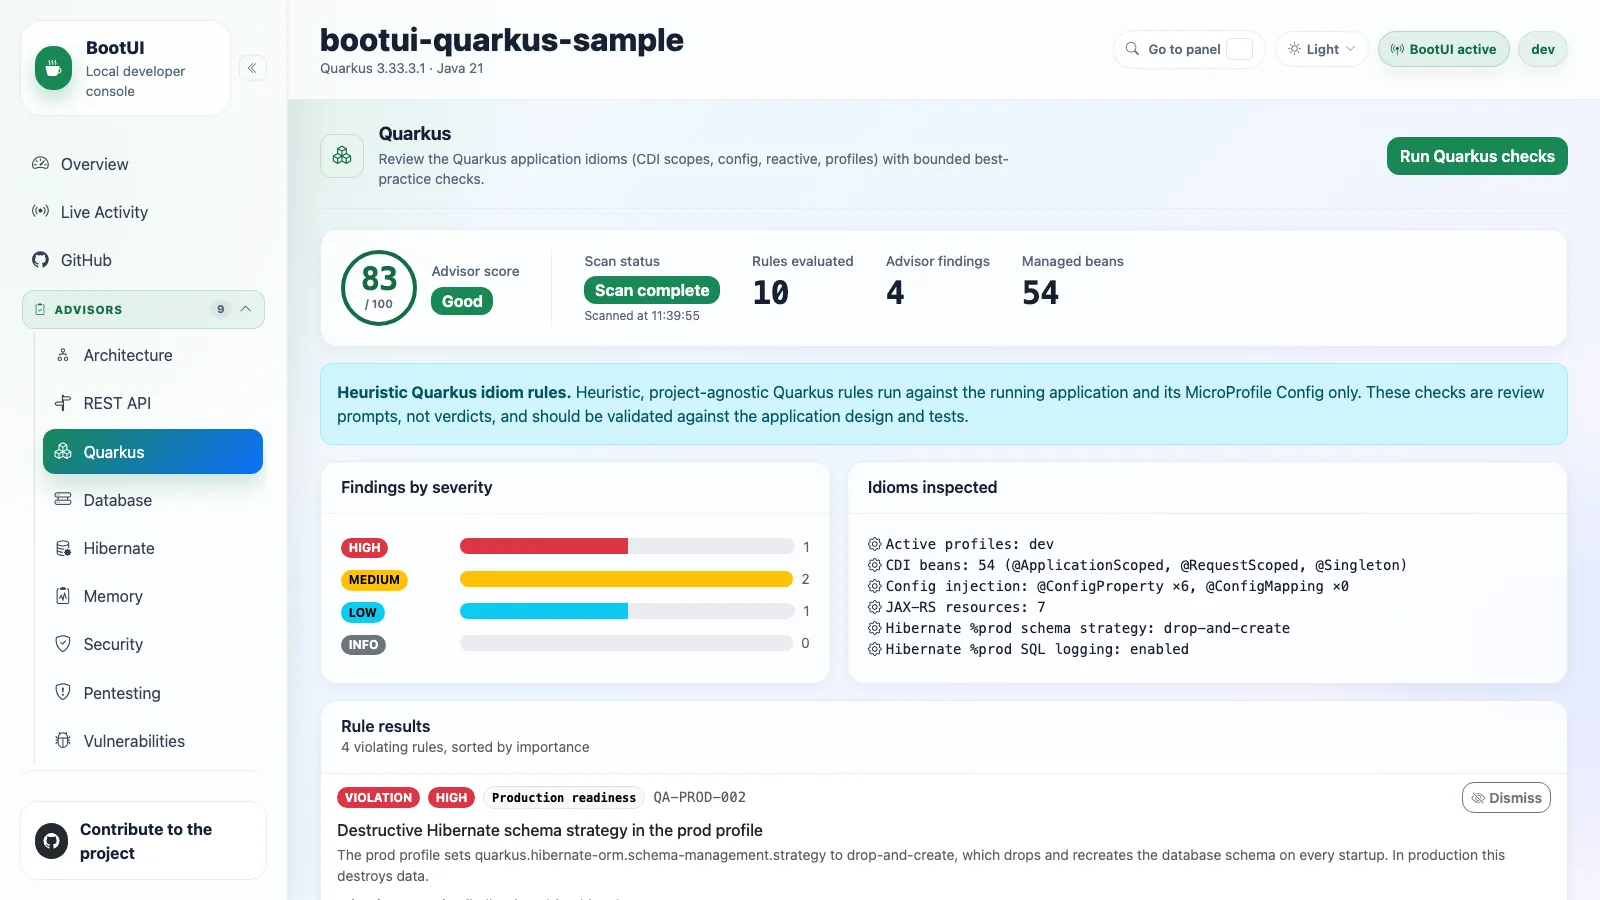Click the Live Activity broadcast icon

tap(40, 211)
